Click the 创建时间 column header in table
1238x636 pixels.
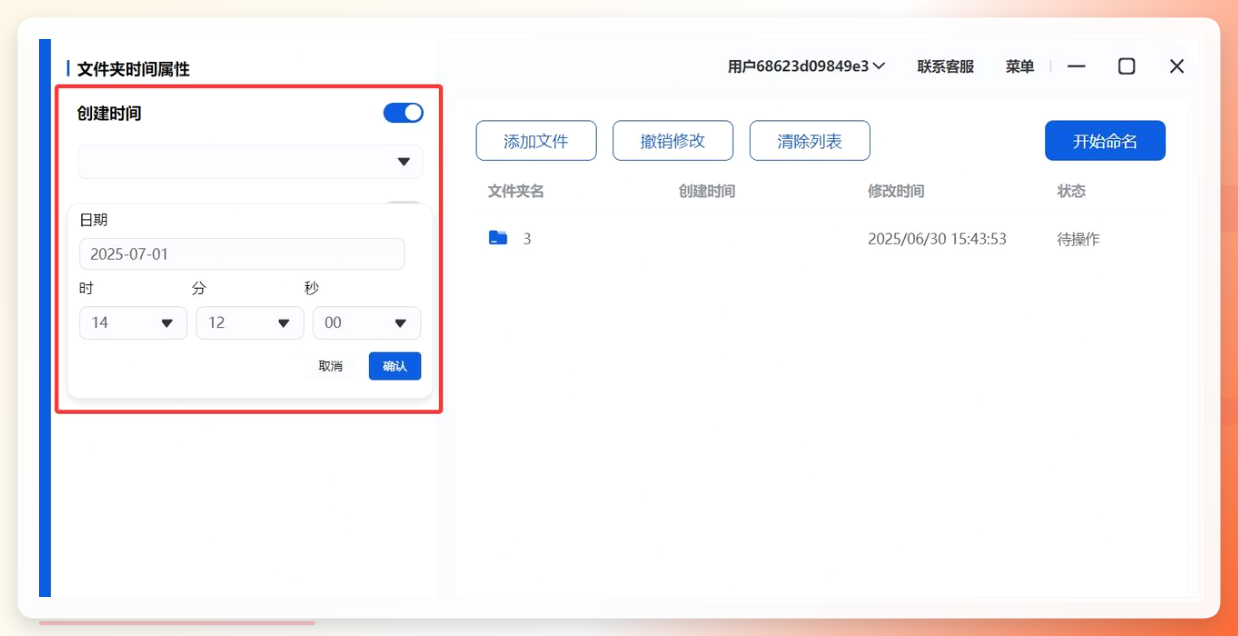tap(707, 191)
